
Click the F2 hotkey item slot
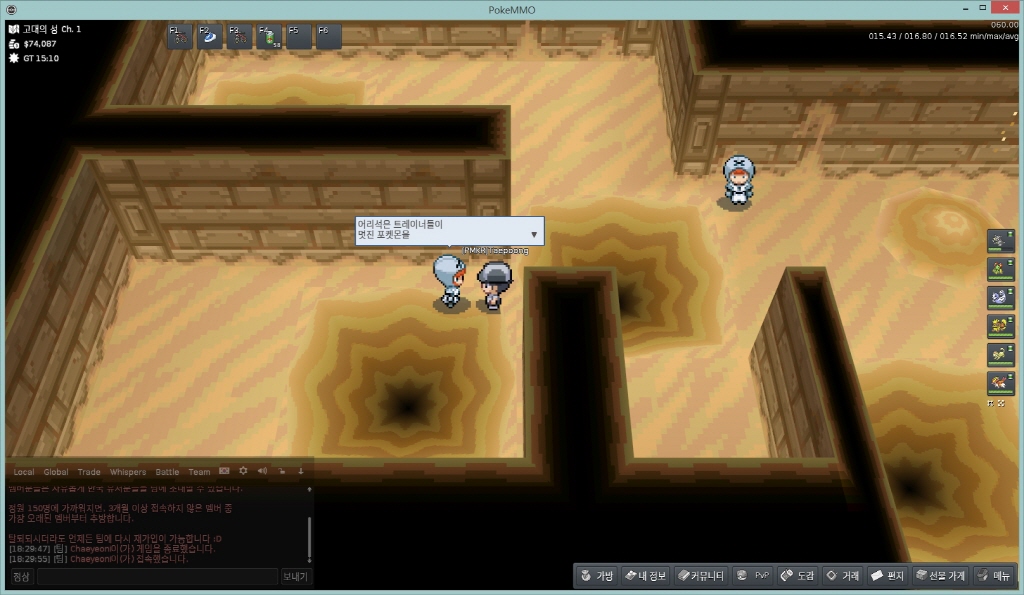(211, 37)
